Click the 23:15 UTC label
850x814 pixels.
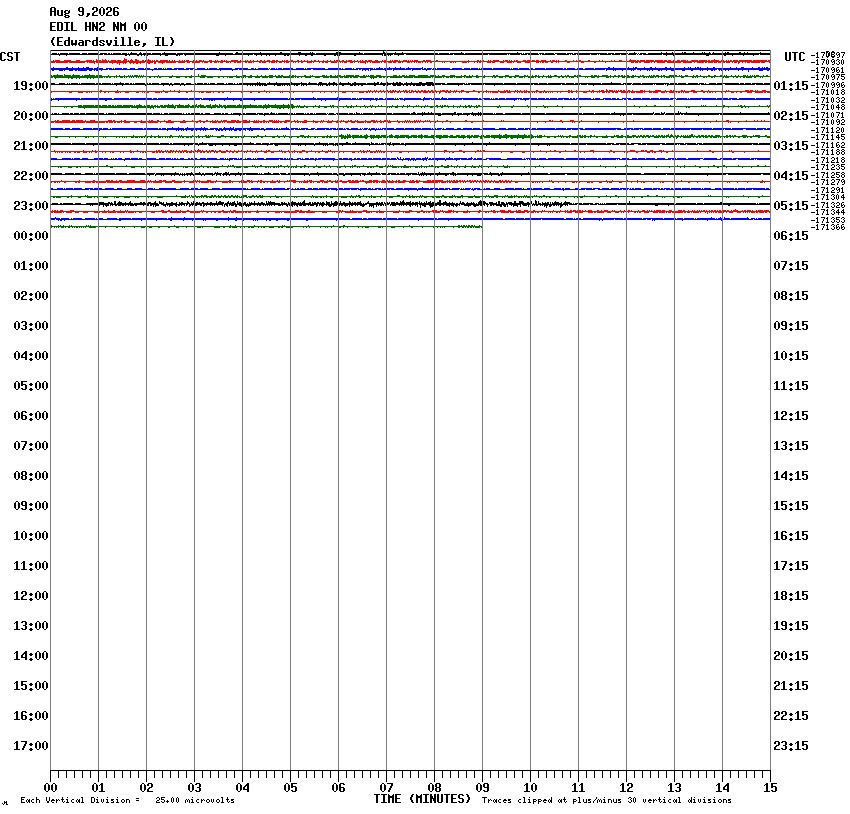click(791, 746)
